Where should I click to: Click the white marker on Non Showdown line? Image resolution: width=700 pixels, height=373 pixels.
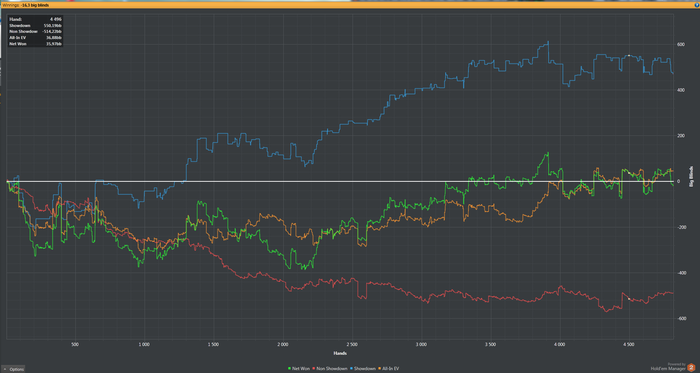click(x=629, y=298)
